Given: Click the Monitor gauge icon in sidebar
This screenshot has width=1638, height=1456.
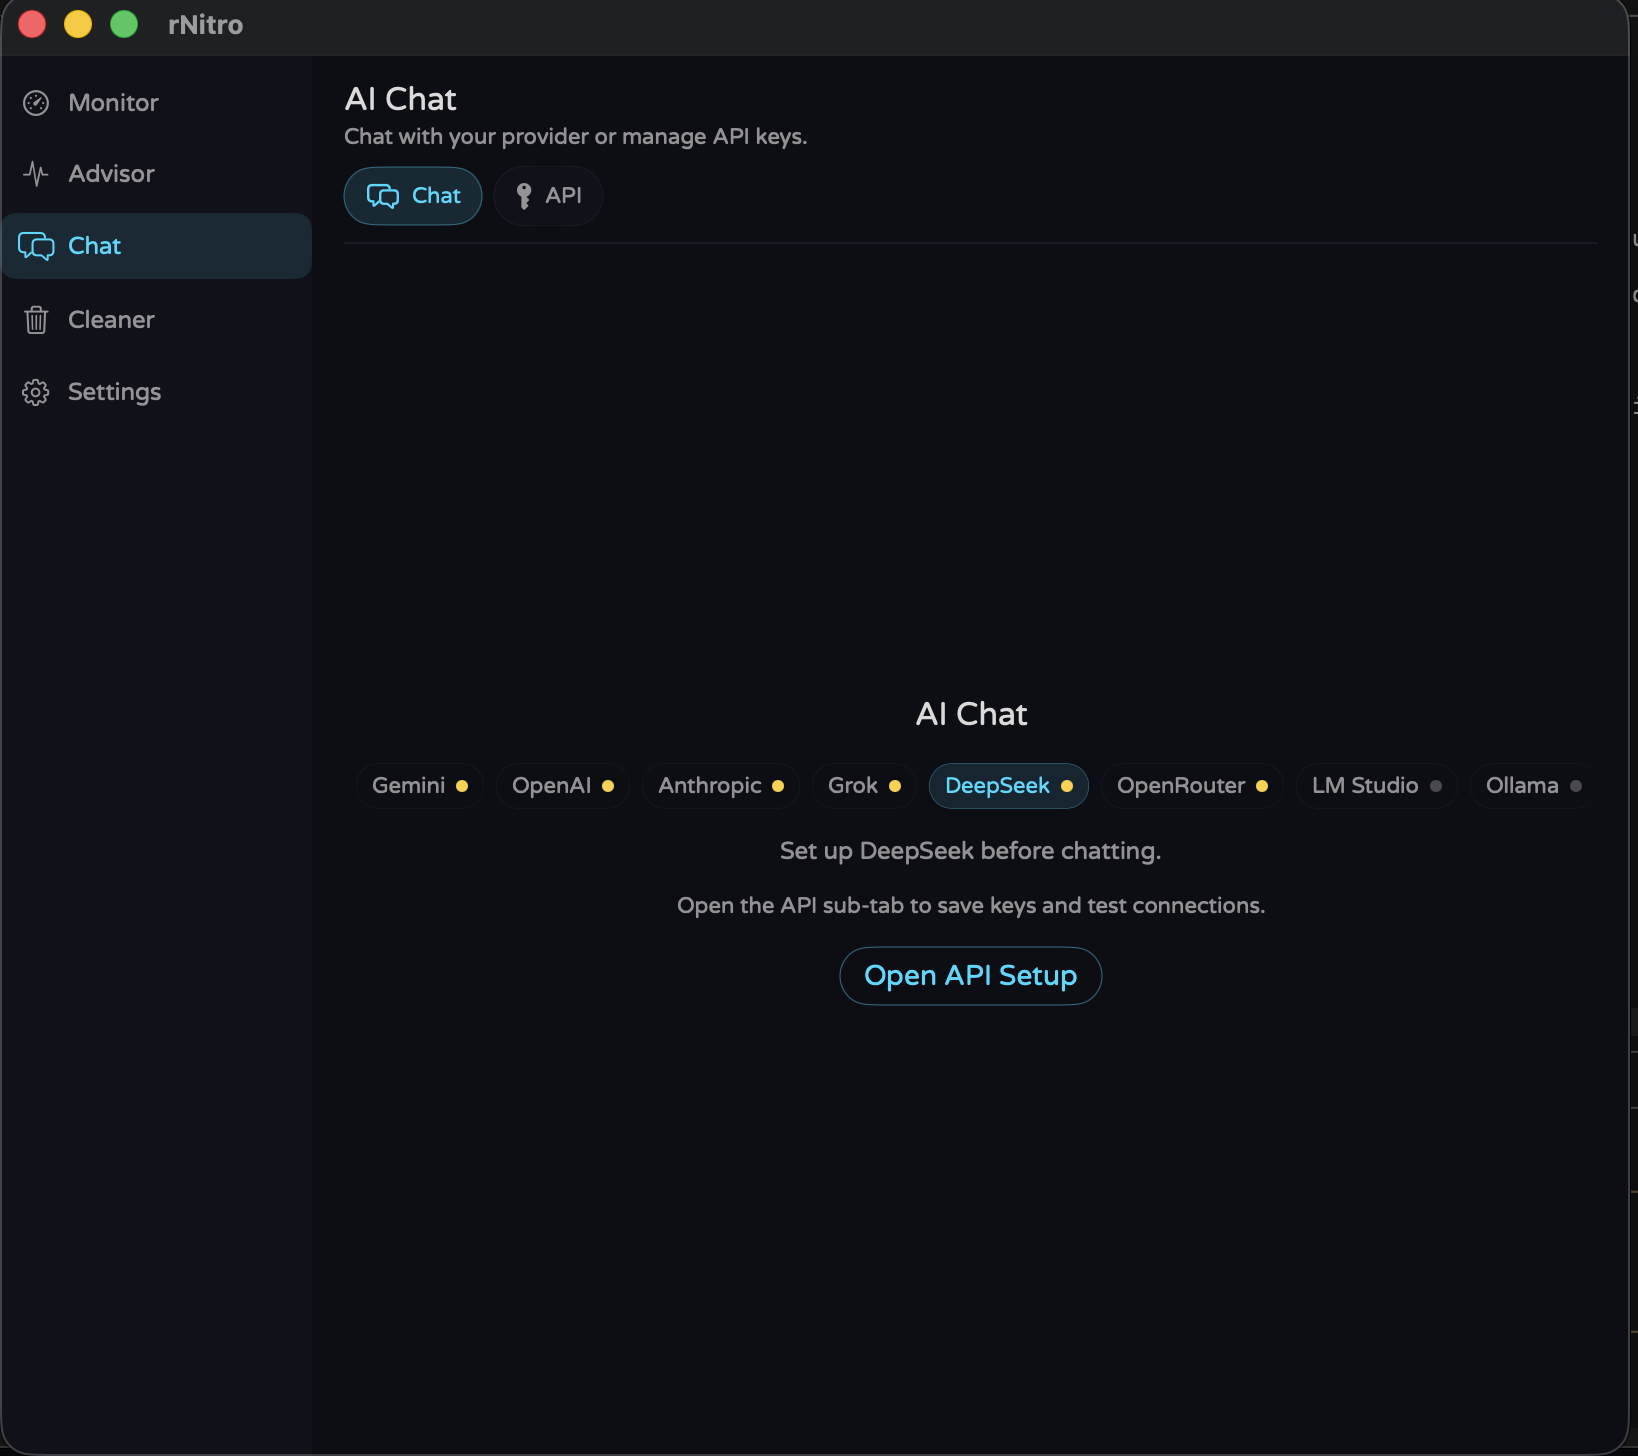Looking at the screenshot, I should pos(36,103).
